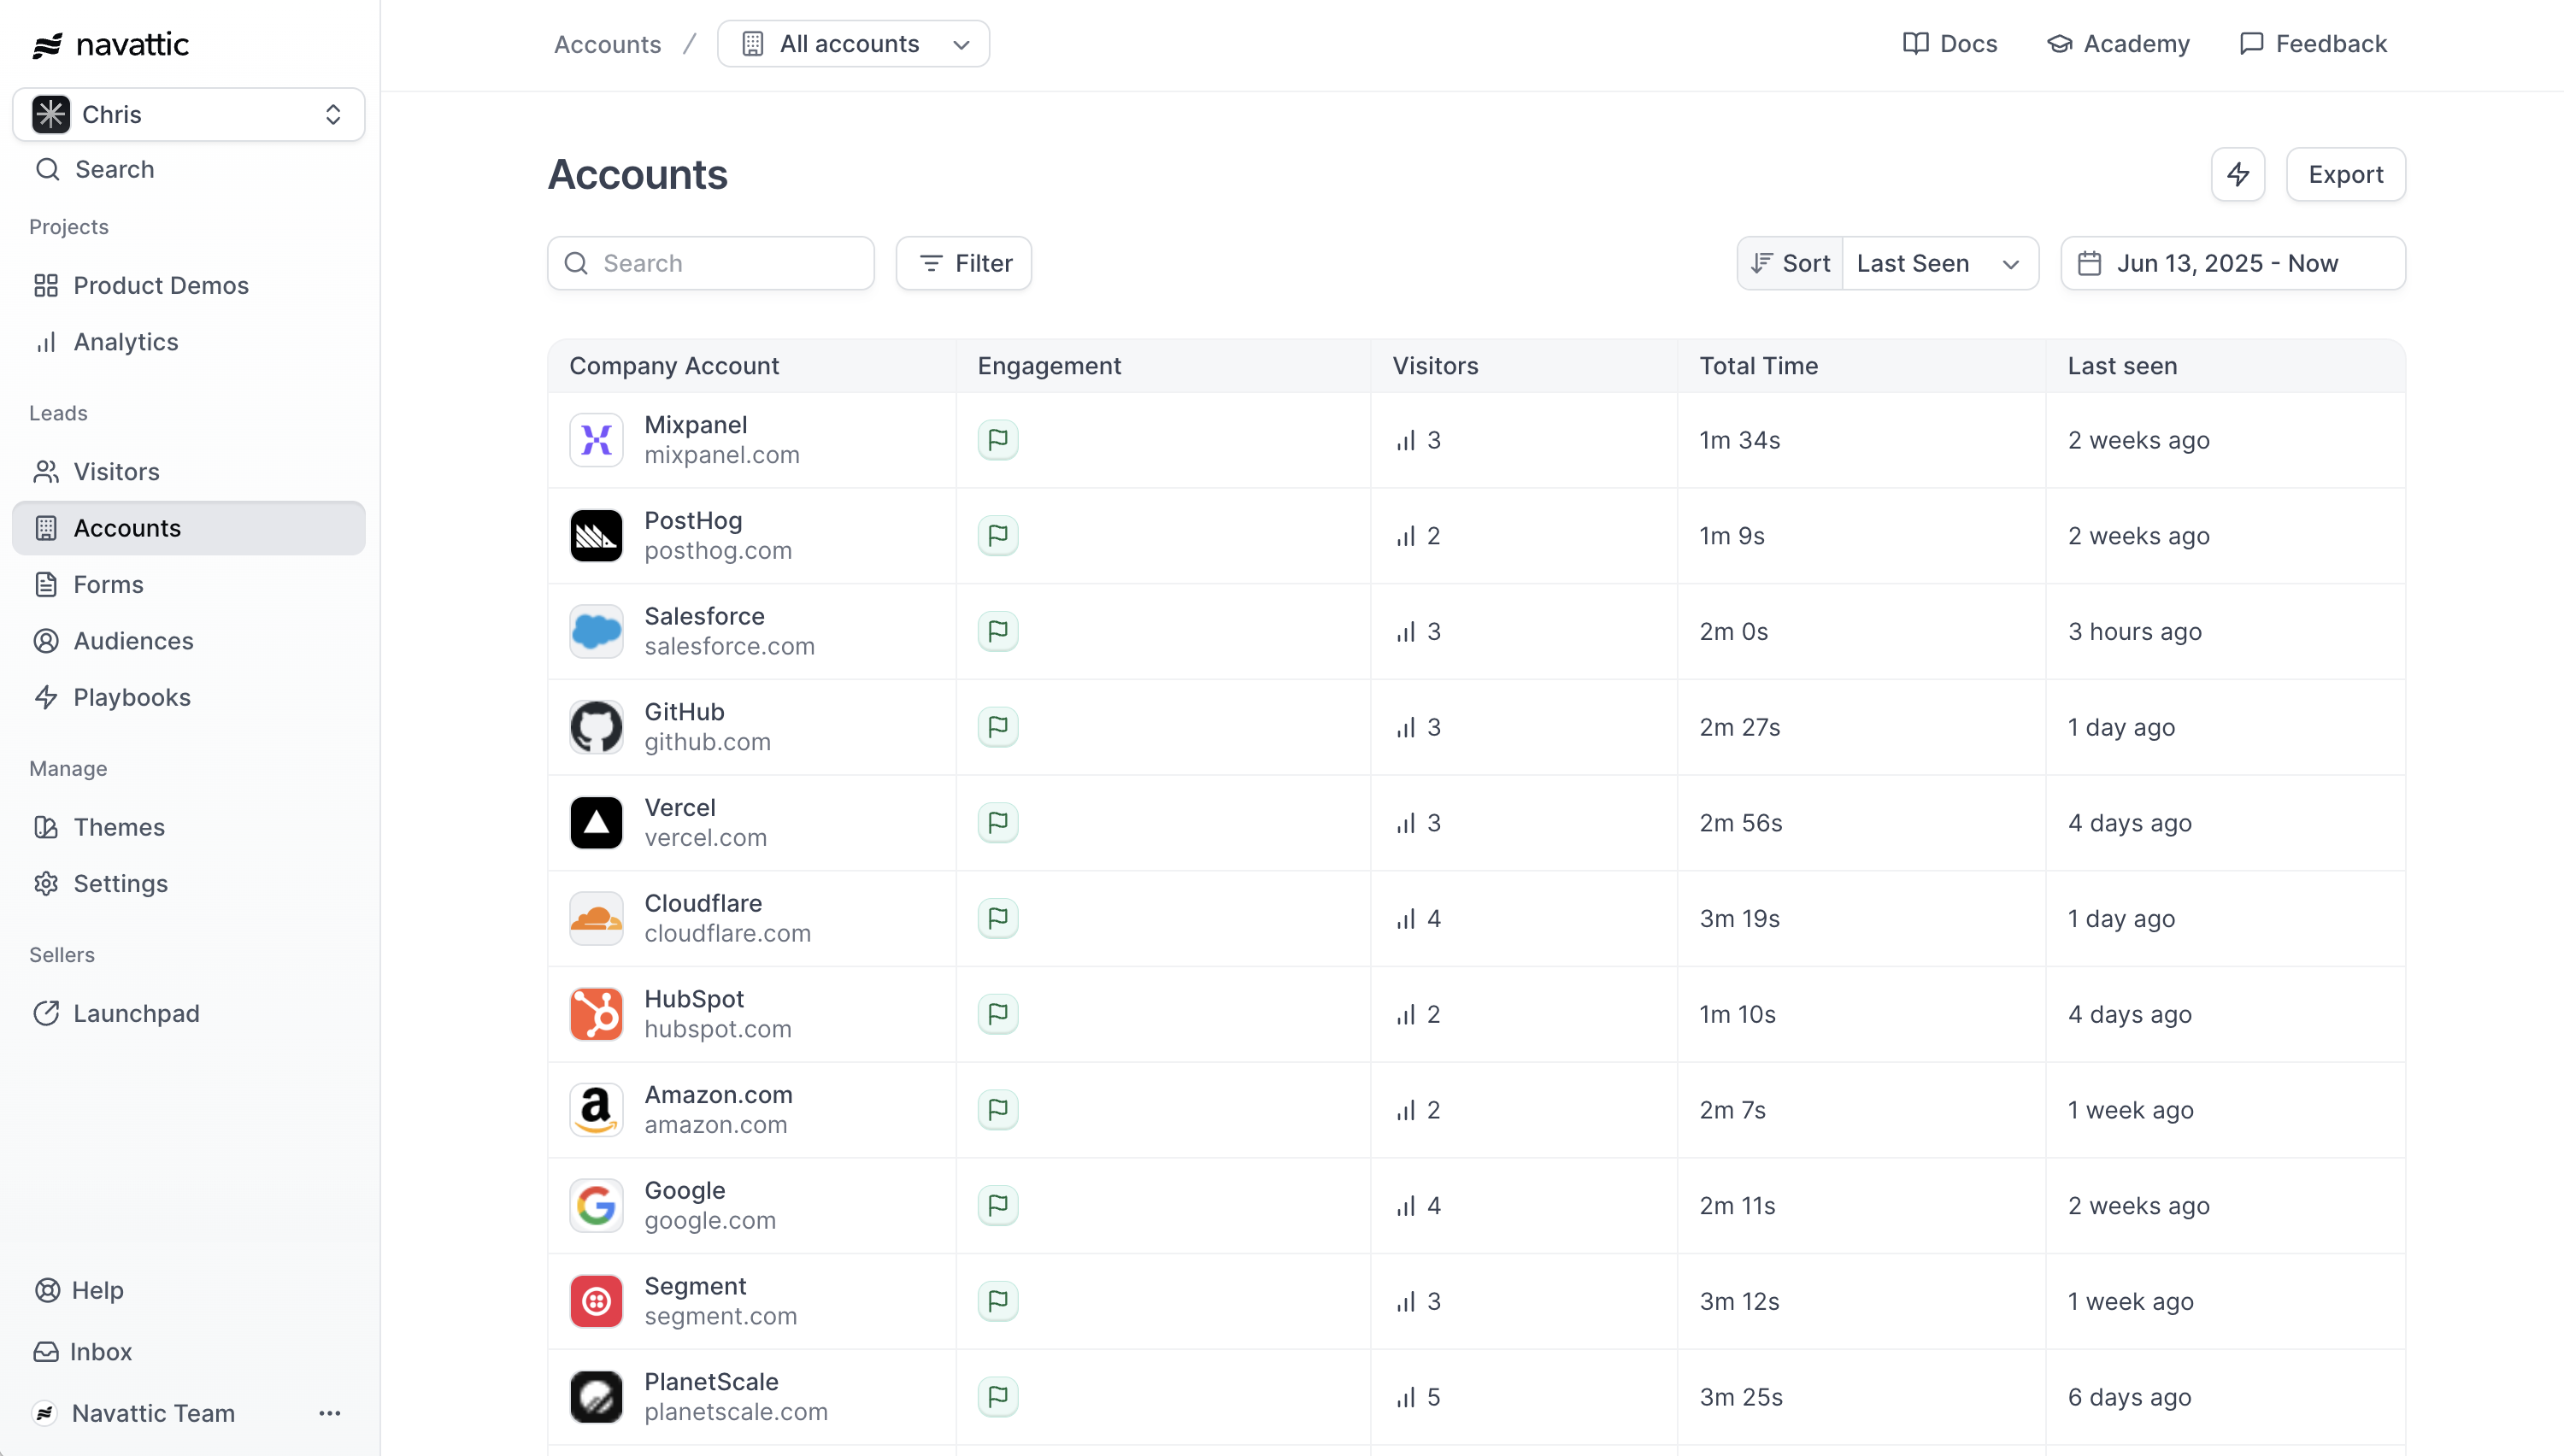Click the PostHog company logo
Image resolution: width=2564 pixels, height=1456 pixels.
point(596,536)
